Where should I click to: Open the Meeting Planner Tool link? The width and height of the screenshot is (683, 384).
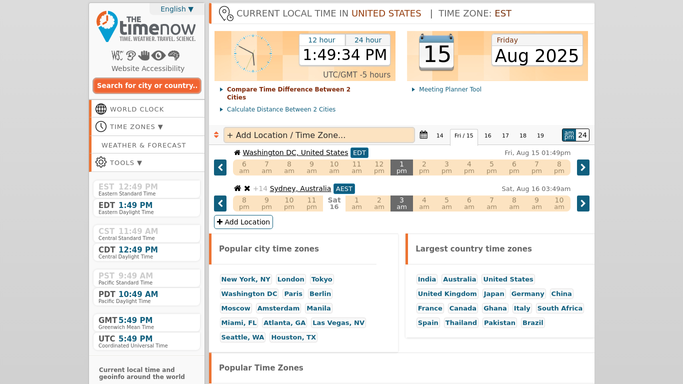pos(450,89)
